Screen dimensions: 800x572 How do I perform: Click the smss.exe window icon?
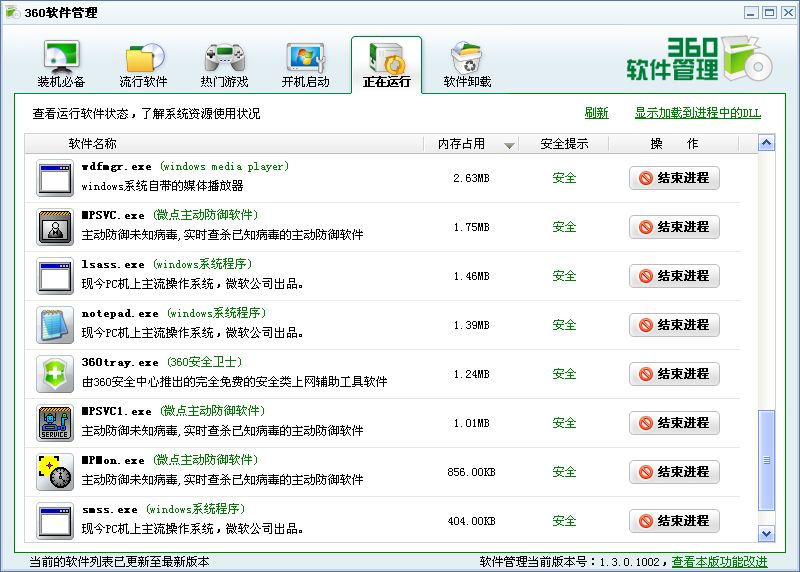(55, 521)
